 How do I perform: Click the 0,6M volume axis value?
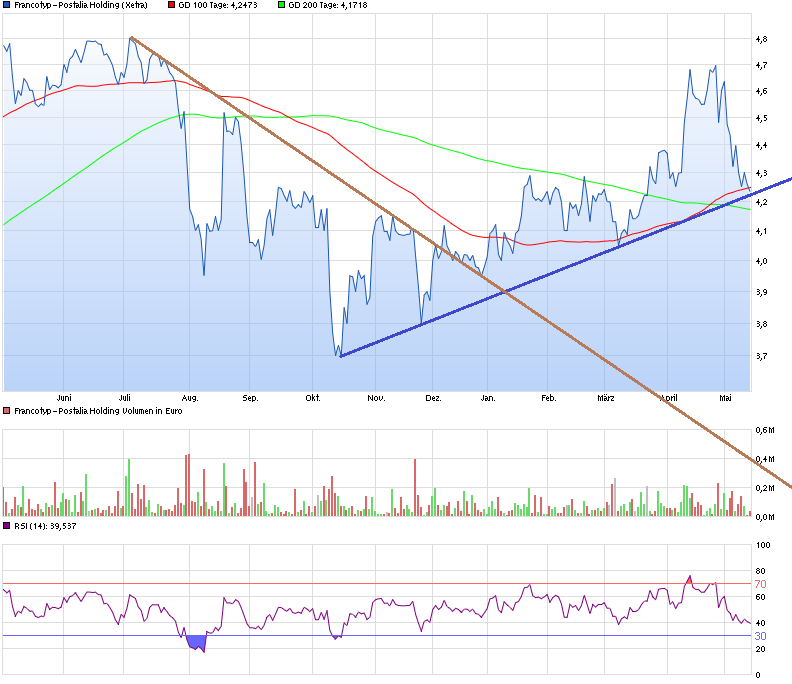click(x=765, y=430)
